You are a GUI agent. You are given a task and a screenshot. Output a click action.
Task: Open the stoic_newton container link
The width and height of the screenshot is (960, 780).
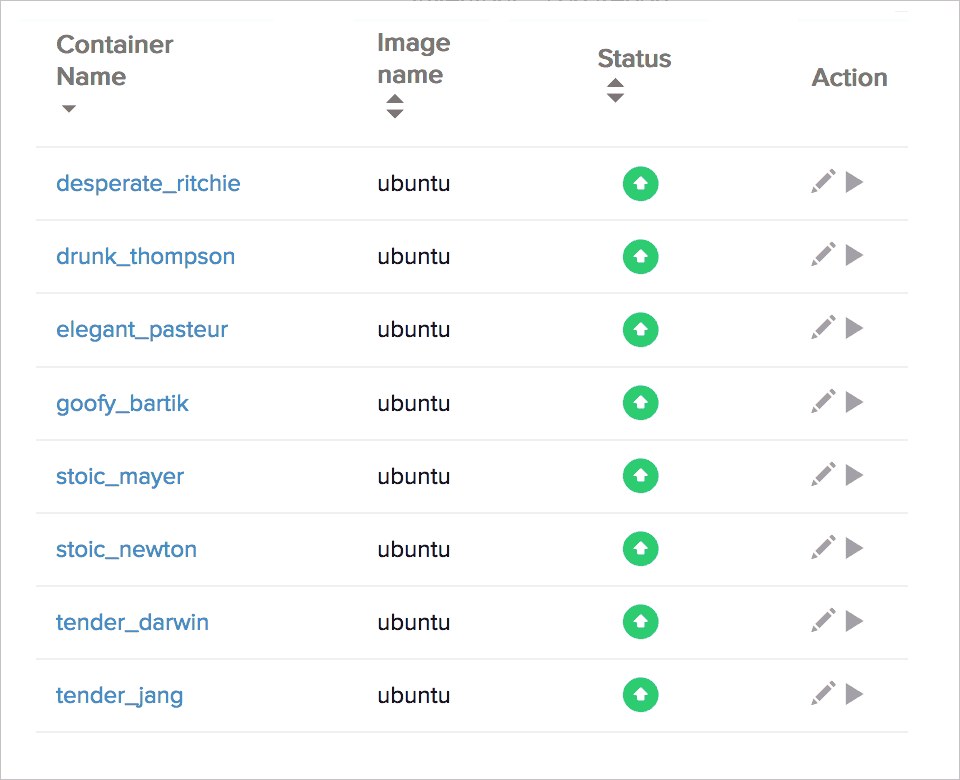126,549
